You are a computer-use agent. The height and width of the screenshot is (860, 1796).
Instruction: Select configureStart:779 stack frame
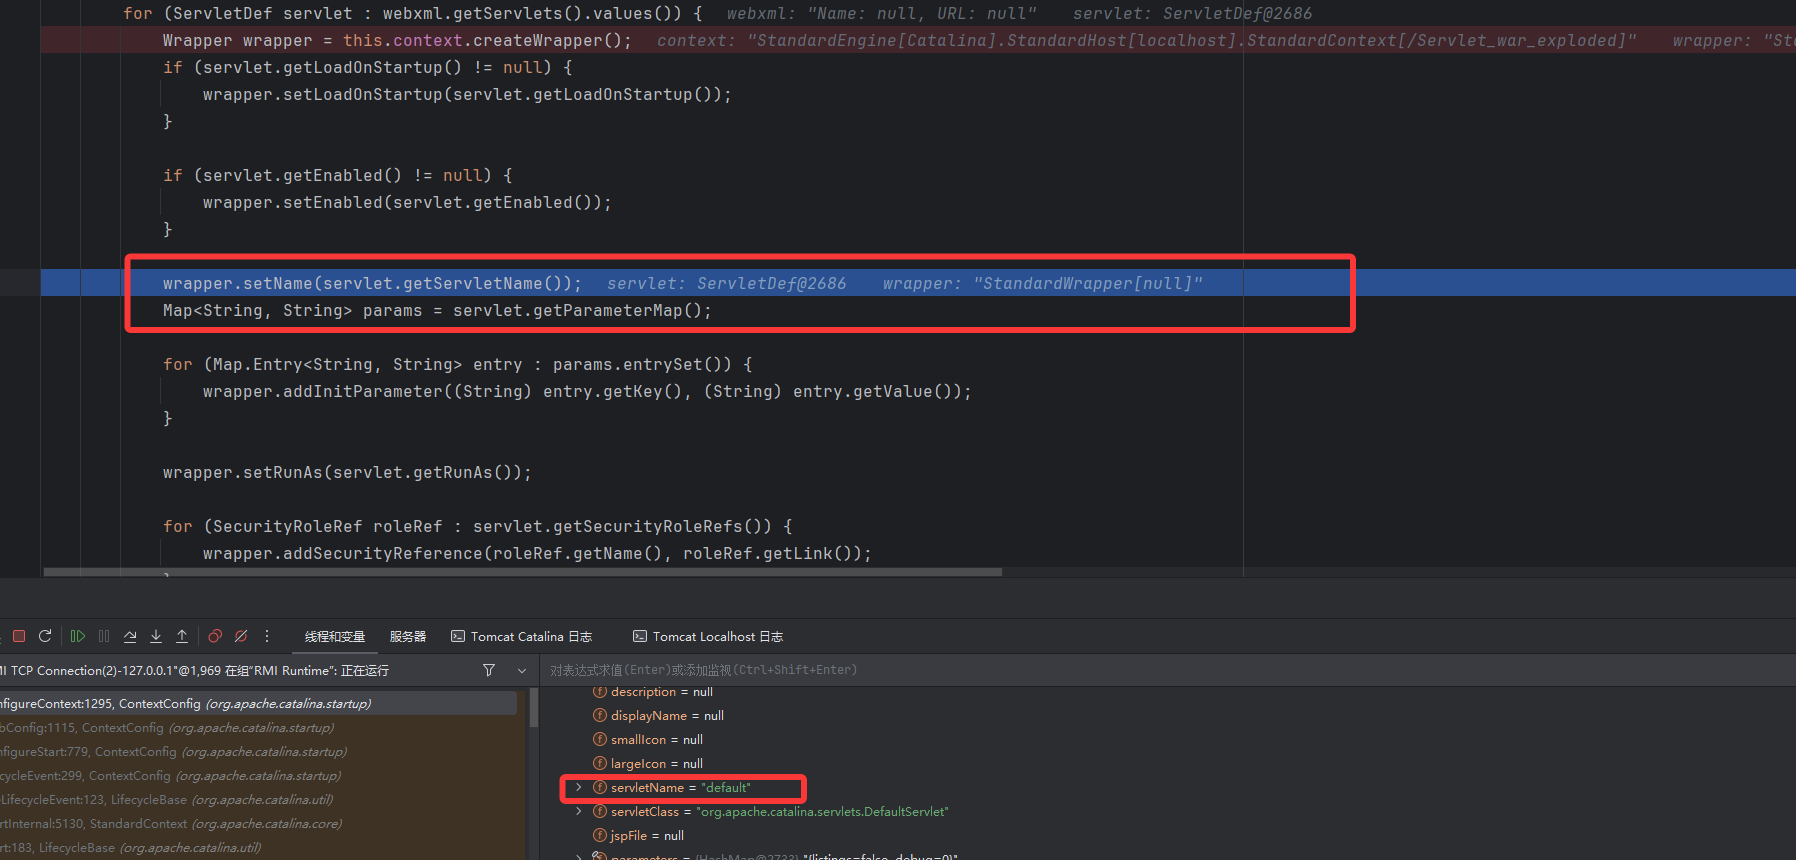(170, 752)
